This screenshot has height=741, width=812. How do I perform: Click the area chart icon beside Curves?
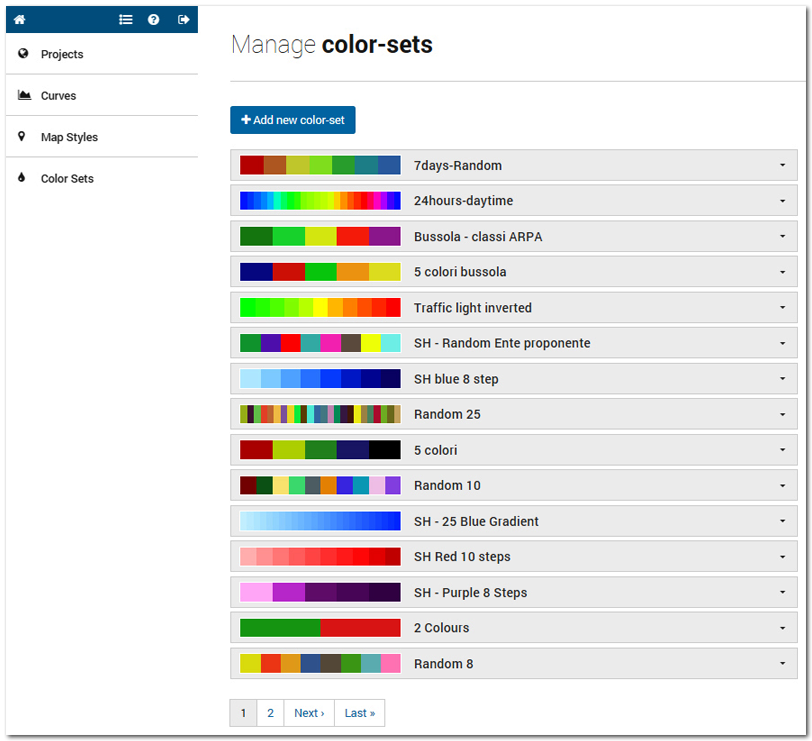24,95
